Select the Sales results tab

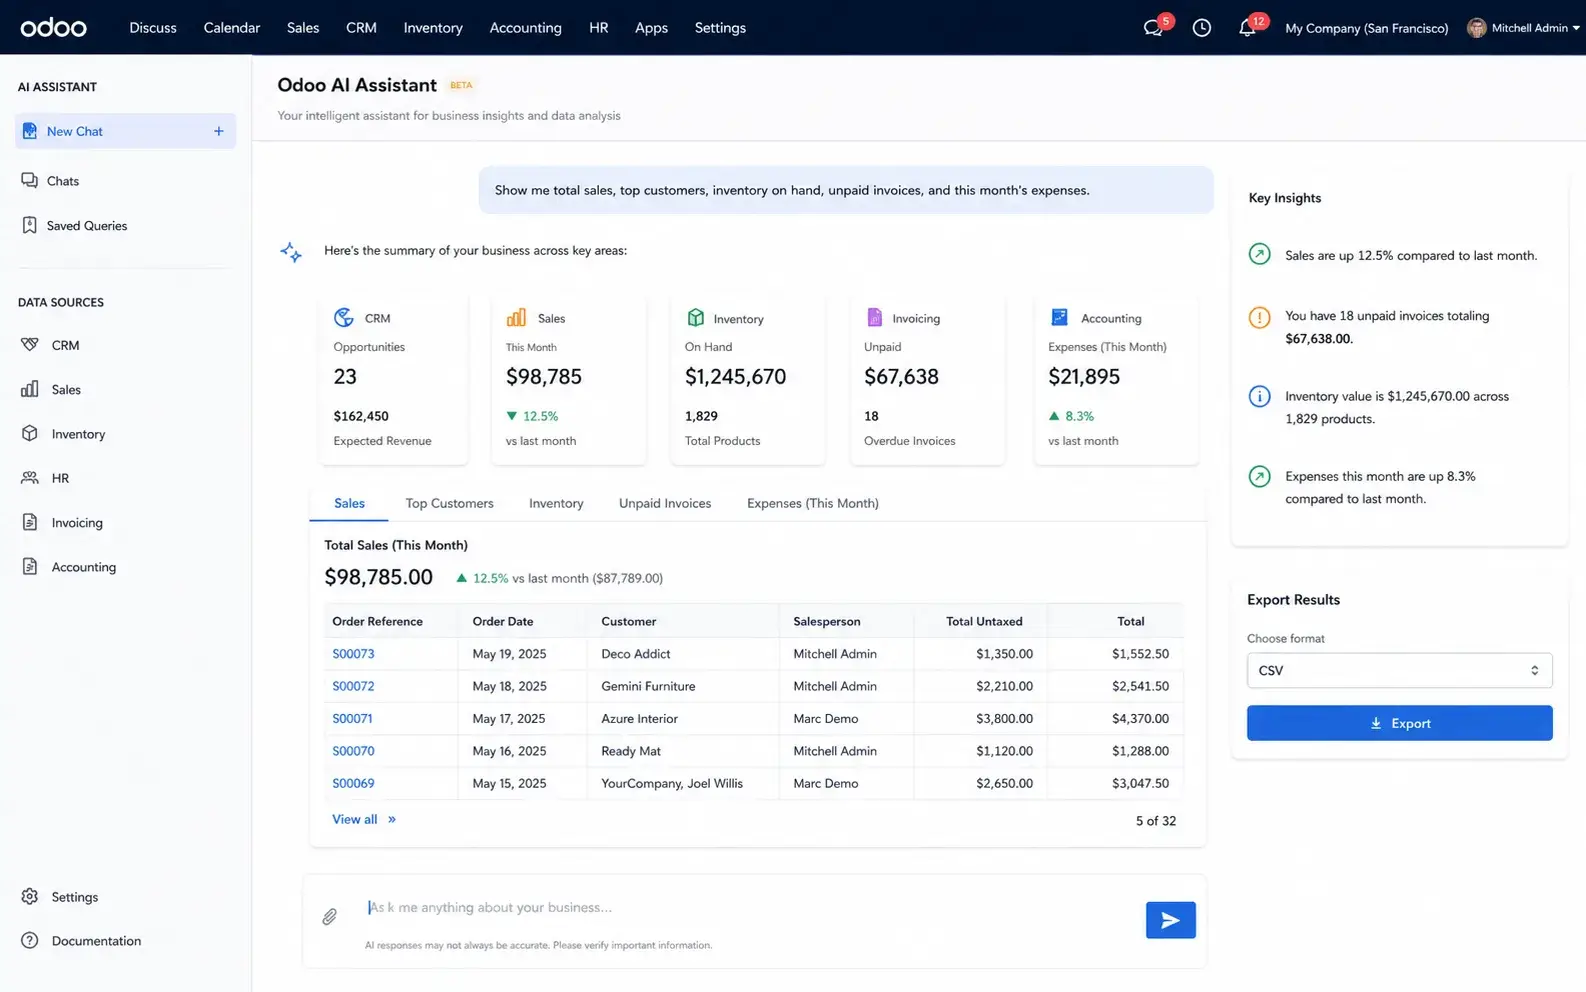349,503
